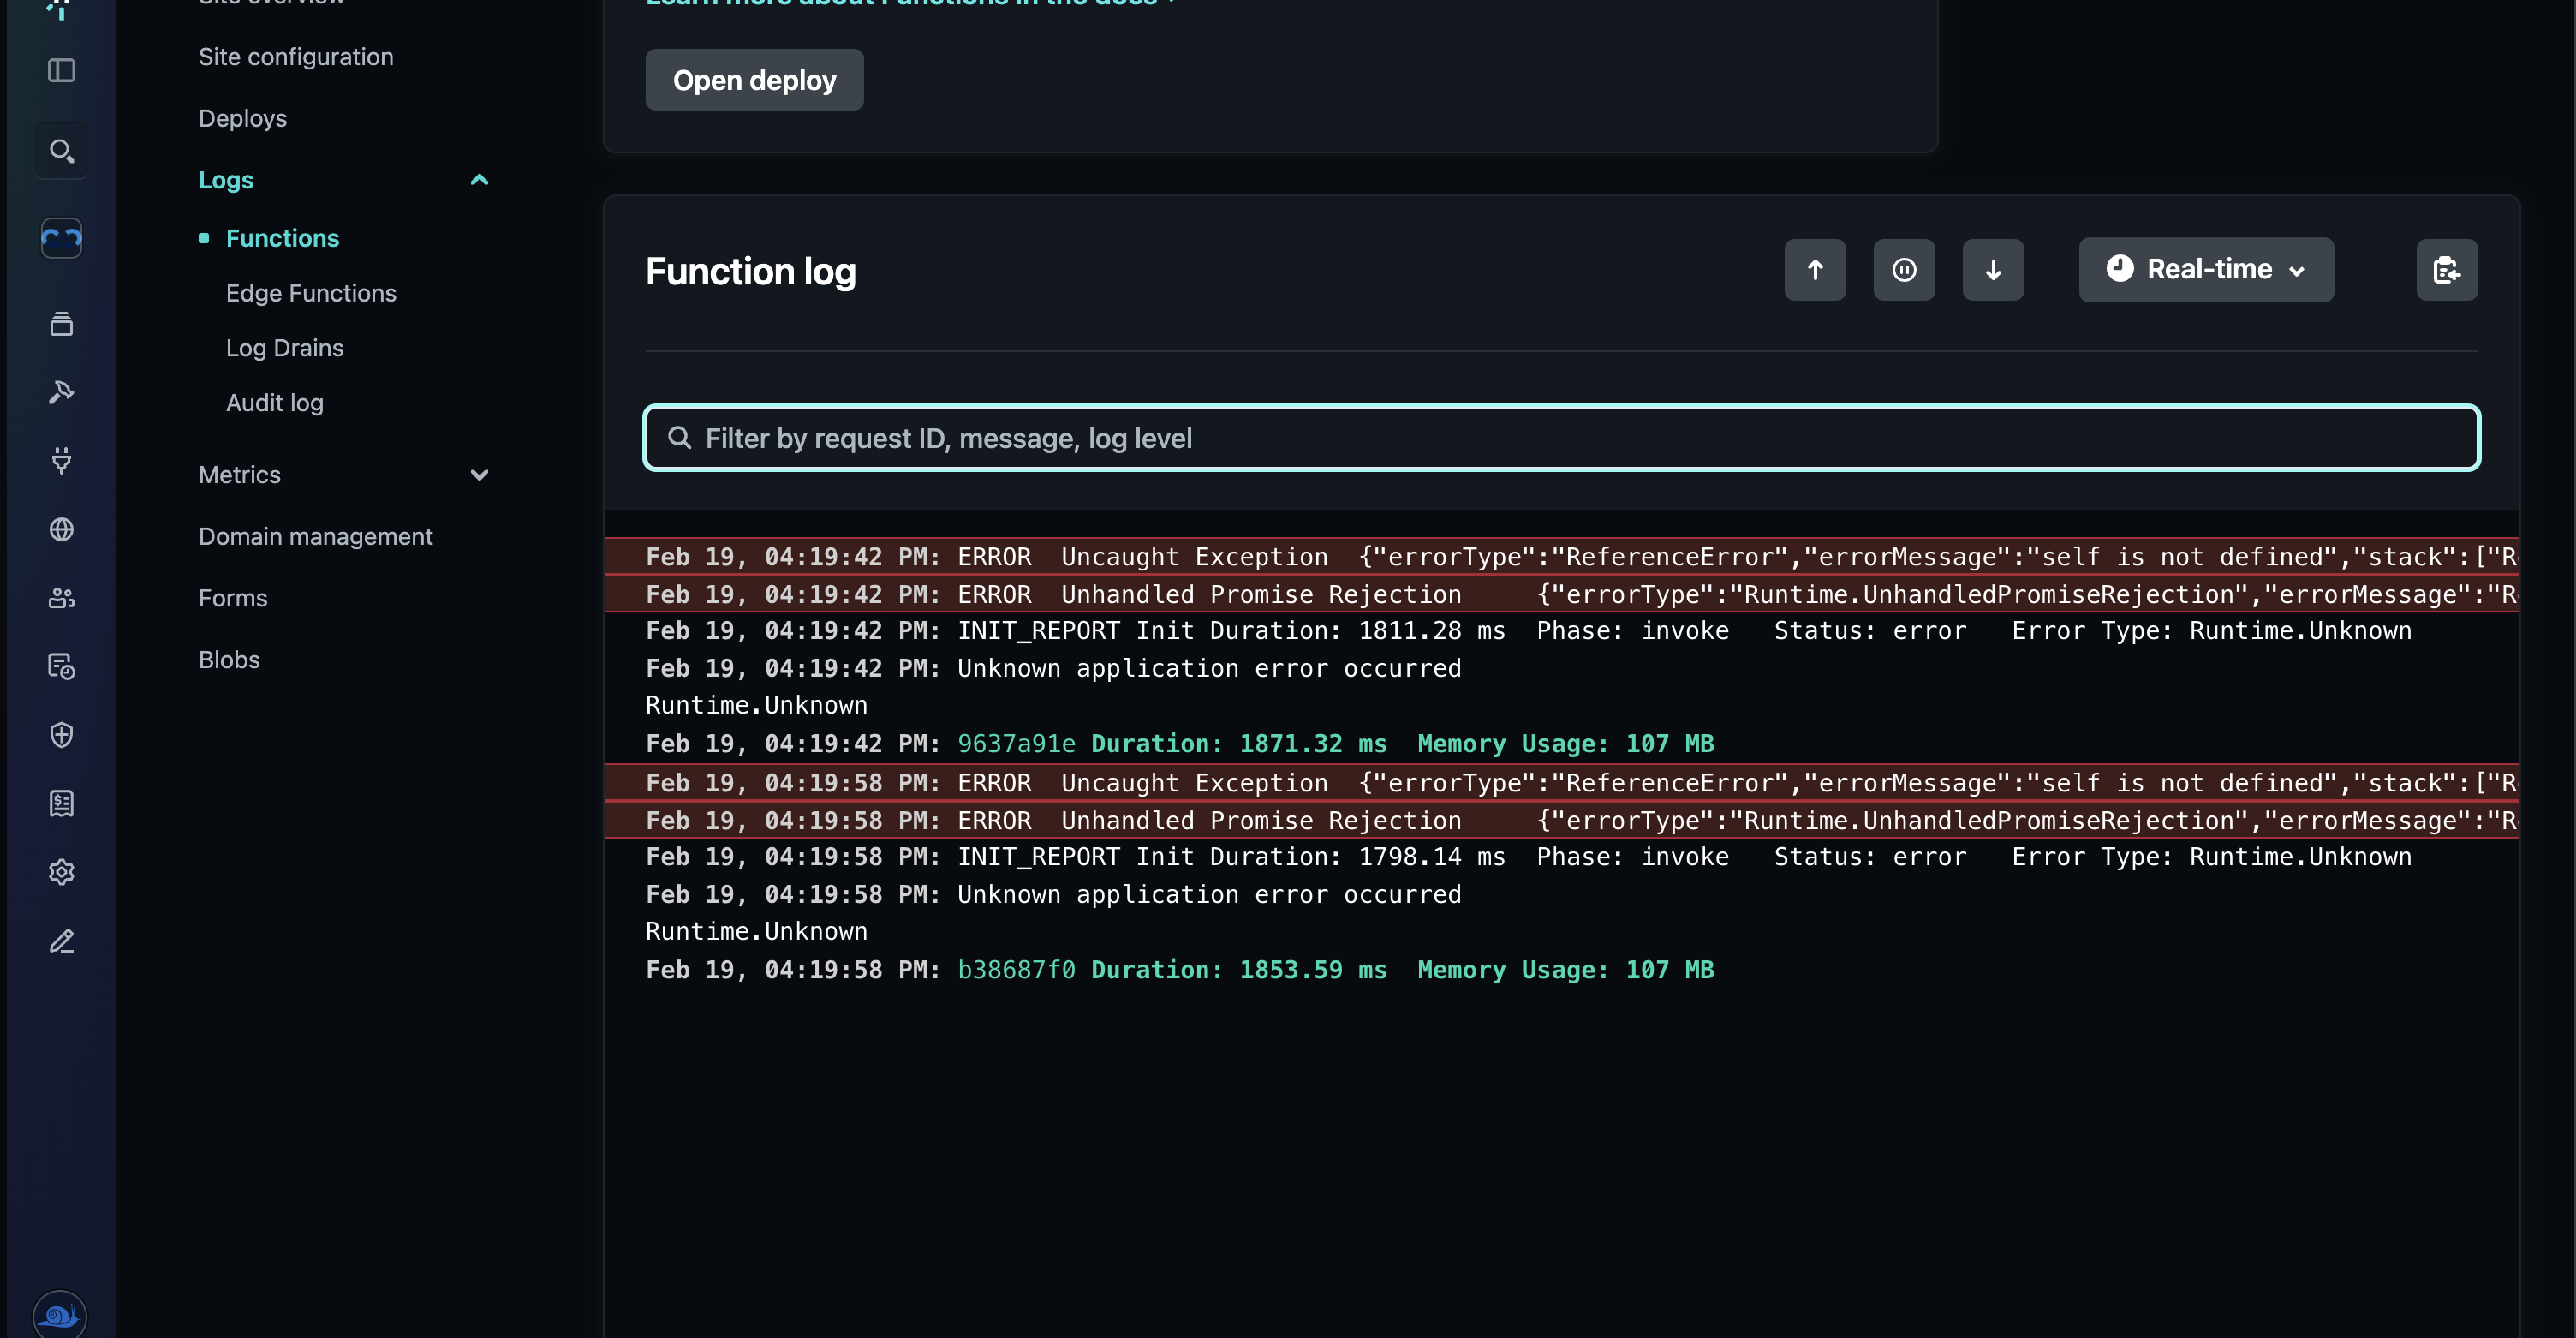Open members via the people icon
The width and height of the screenshot is (2576, 1338).
[61, 598]
